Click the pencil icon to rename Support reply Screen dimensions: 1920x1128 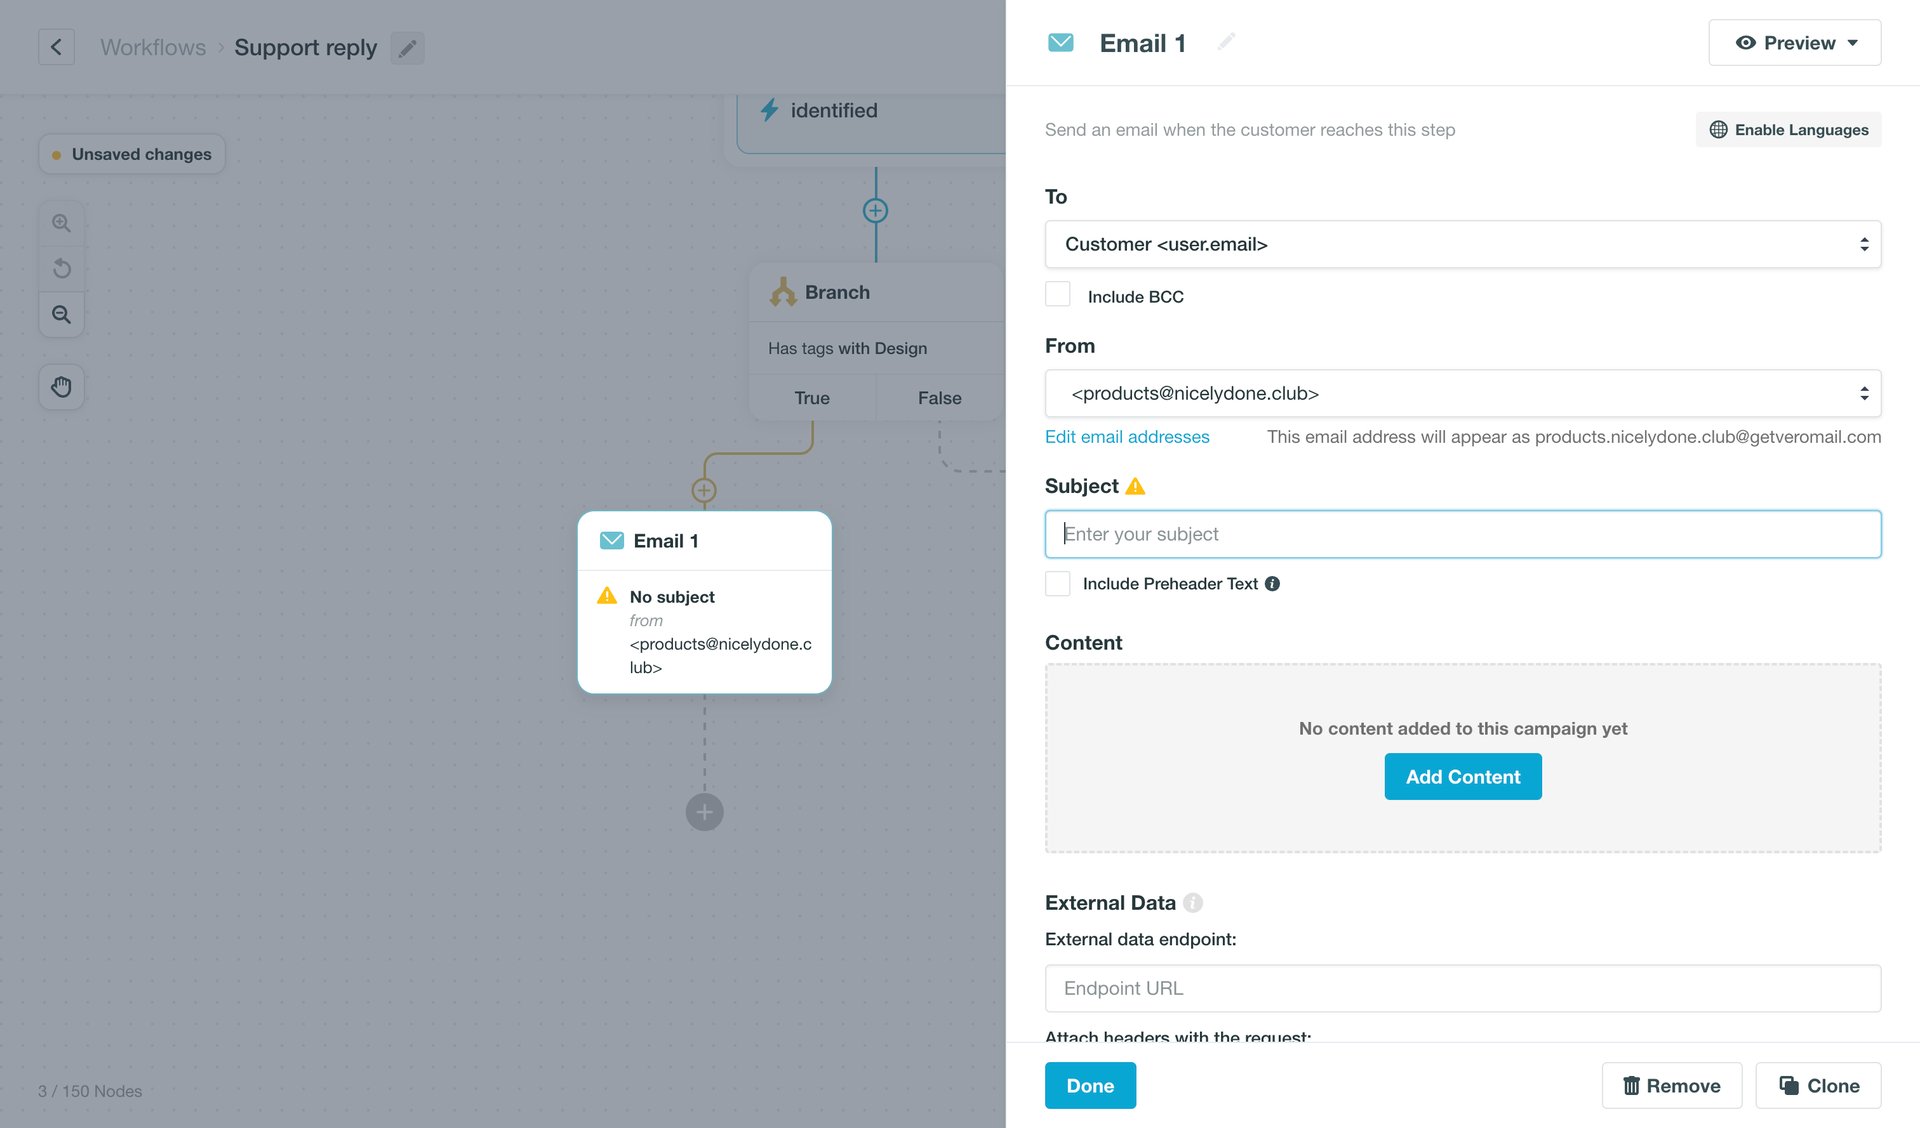click(407, 47)
